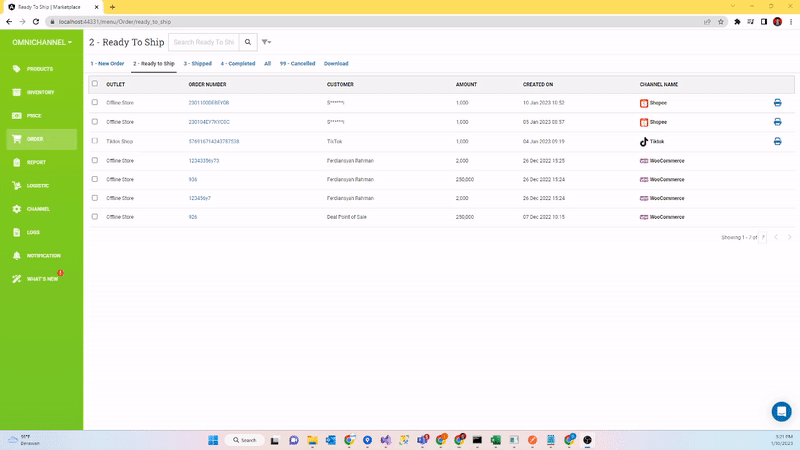Viewport: 800px width, 450px height.
Task: Go to the previous results page
Action: click(776, 237)
